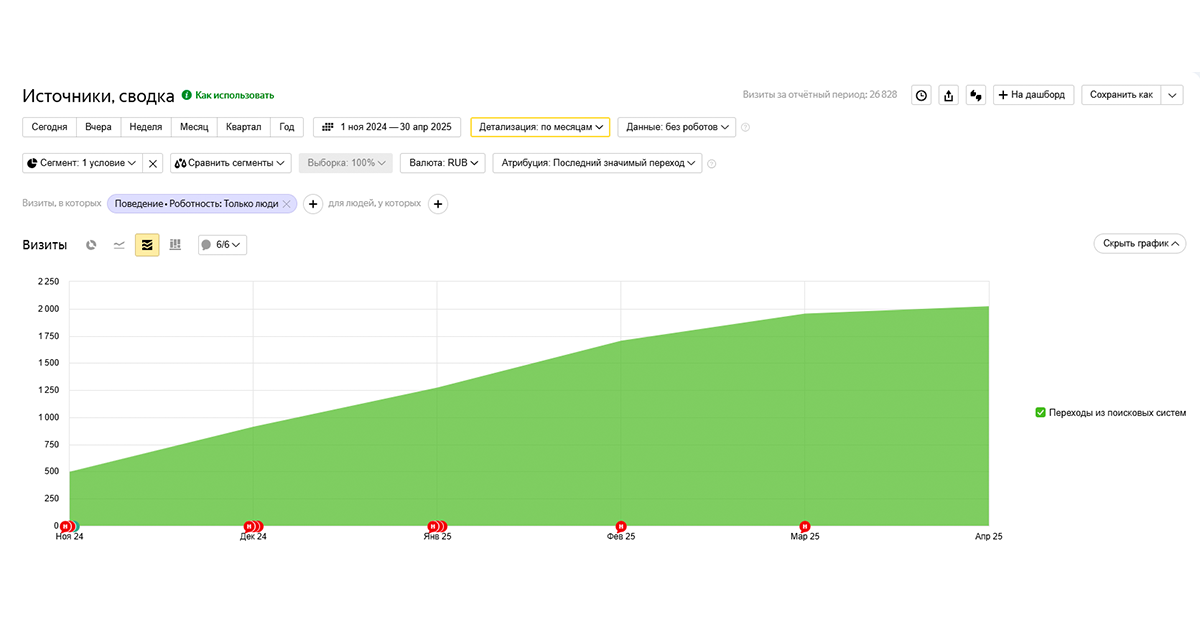Open report history clock icon
Image resolution: width=1200 pixels, height=630 pixels.
click(922, 95)
